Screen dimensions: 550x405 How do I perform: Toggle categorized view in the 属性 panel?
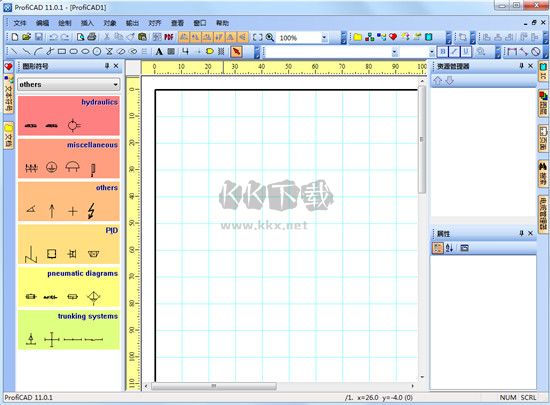(x=438, y=248)
